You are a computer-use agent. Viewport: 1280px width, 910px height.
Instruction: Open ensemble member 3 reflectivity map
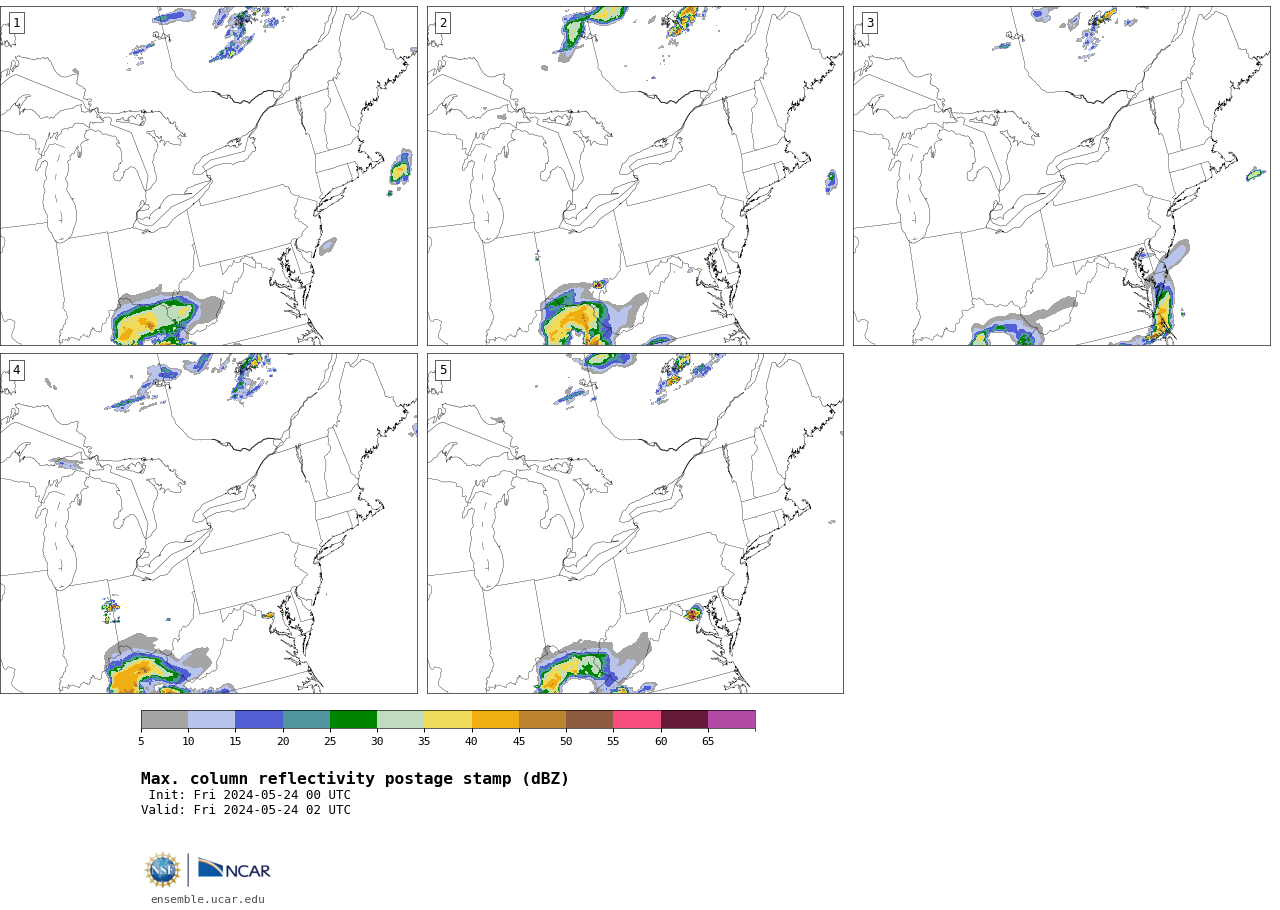coord(1061,176)
